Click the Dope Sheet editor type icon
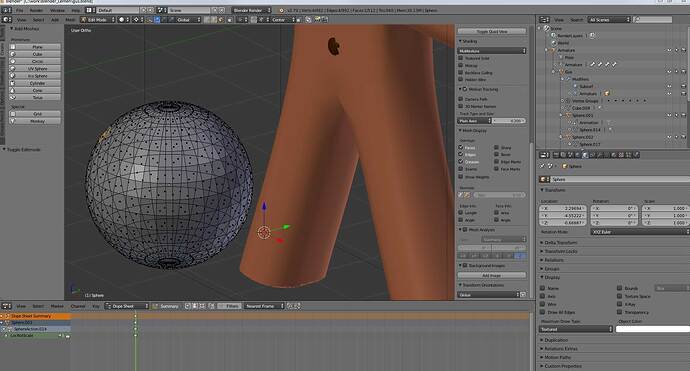690x371 pixels. click(7, 306)
